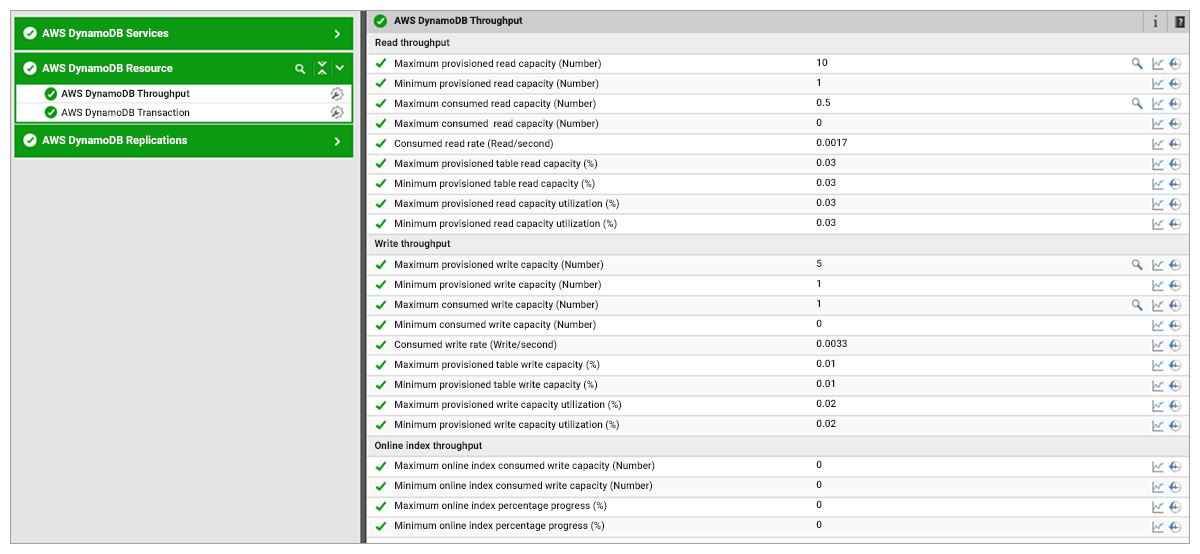Click green checkmark beside Maximum provisioned read capacity
This screenshot has height=554, width=1200.
[x=381, y=63]
